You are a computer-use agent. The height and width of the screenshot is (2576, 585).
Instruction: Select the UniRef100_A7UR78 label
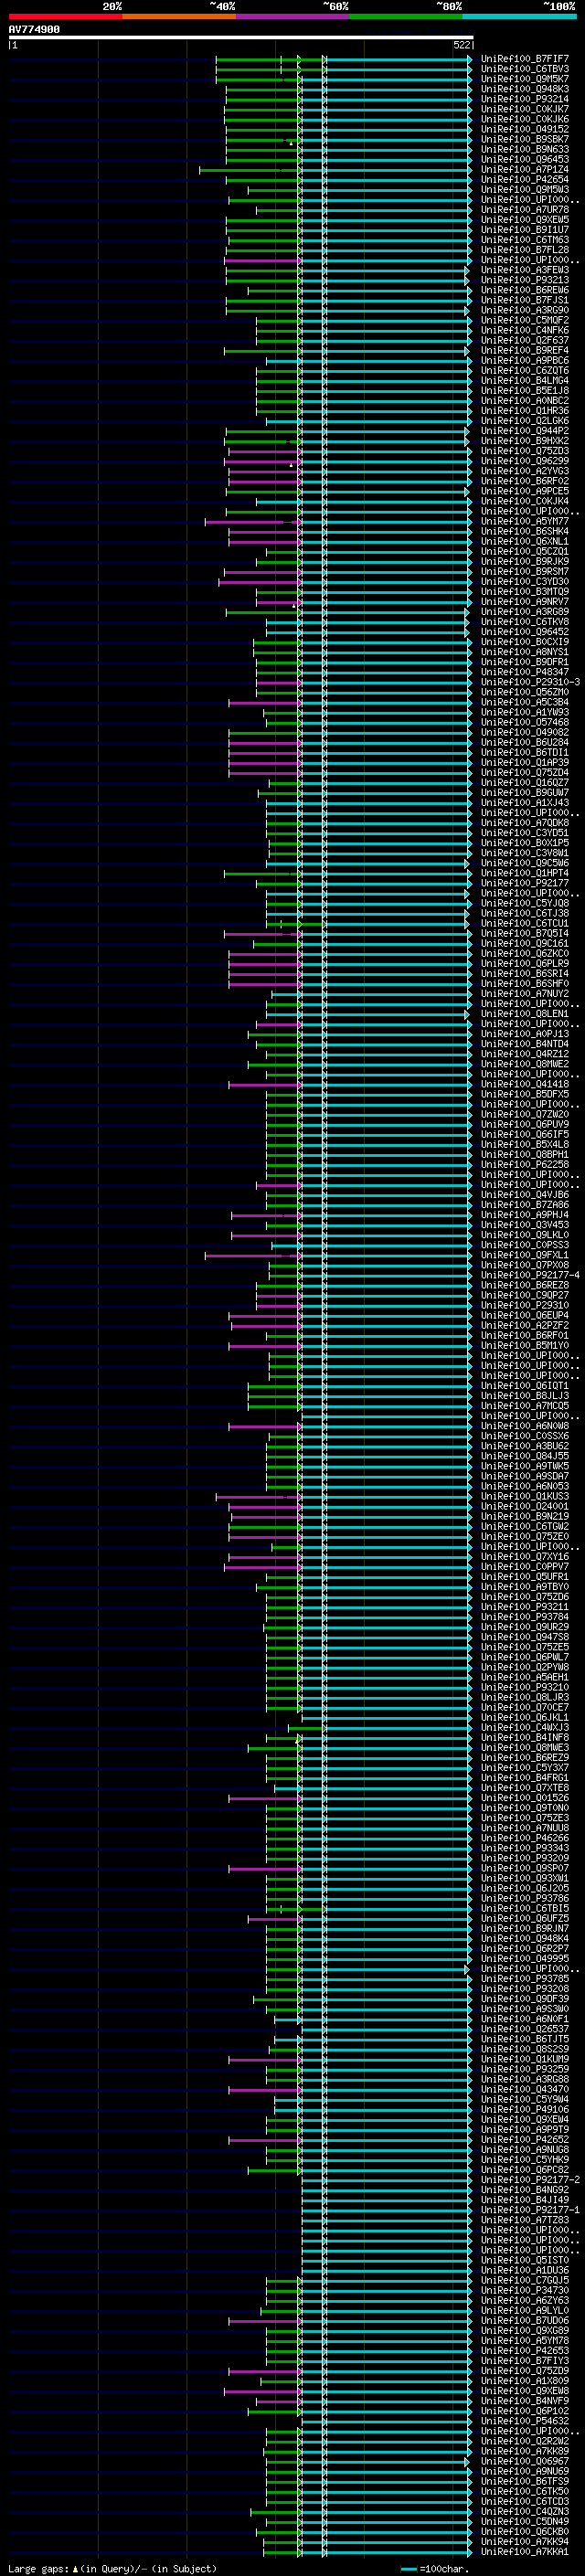tap(524, 210)
